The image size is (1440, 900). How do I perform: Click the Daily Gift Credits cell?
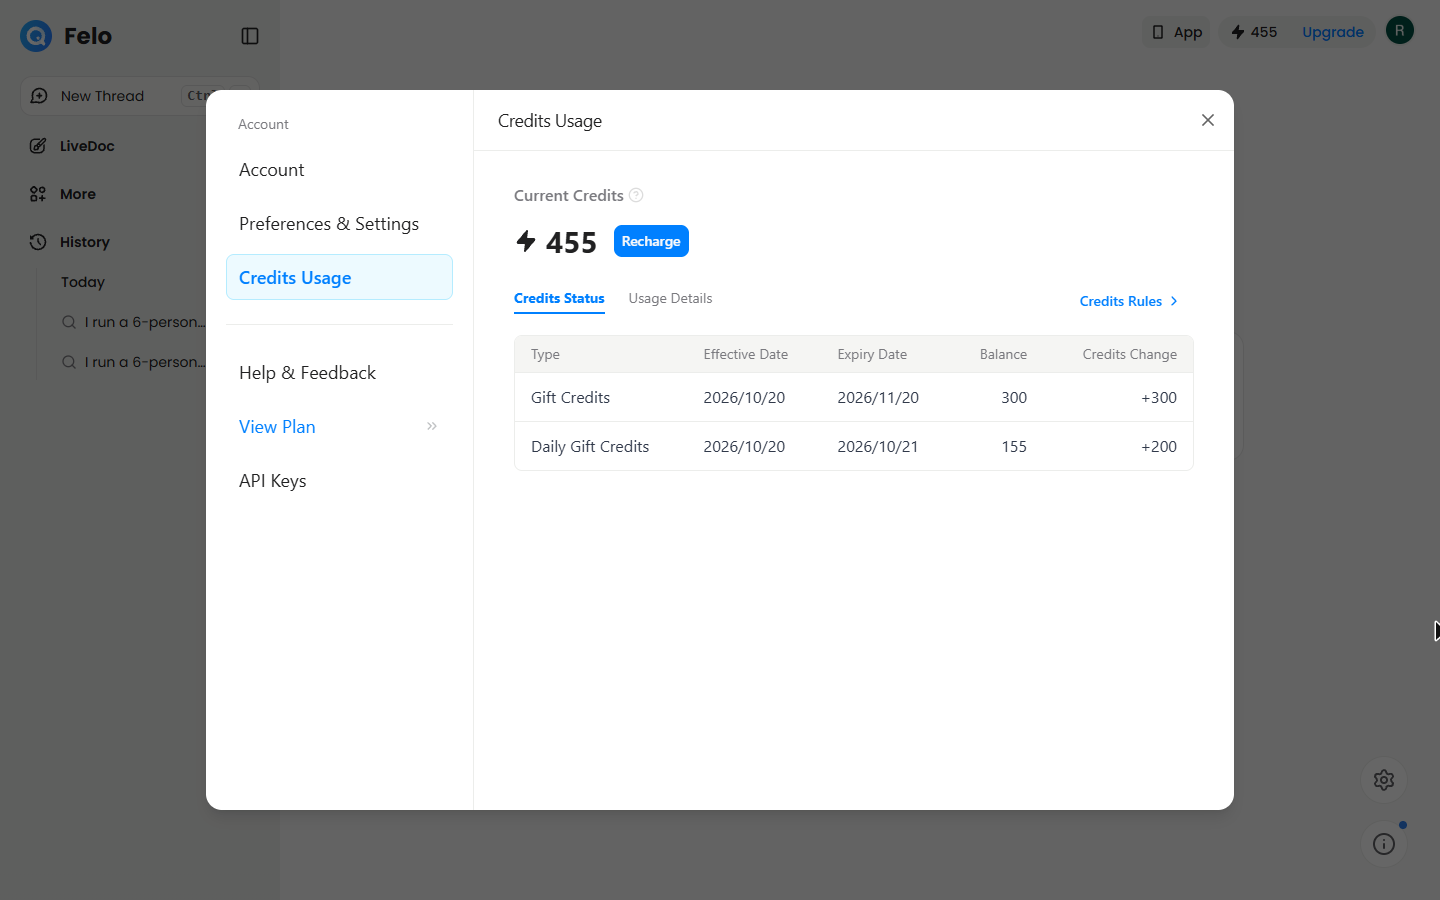(590, 446)
